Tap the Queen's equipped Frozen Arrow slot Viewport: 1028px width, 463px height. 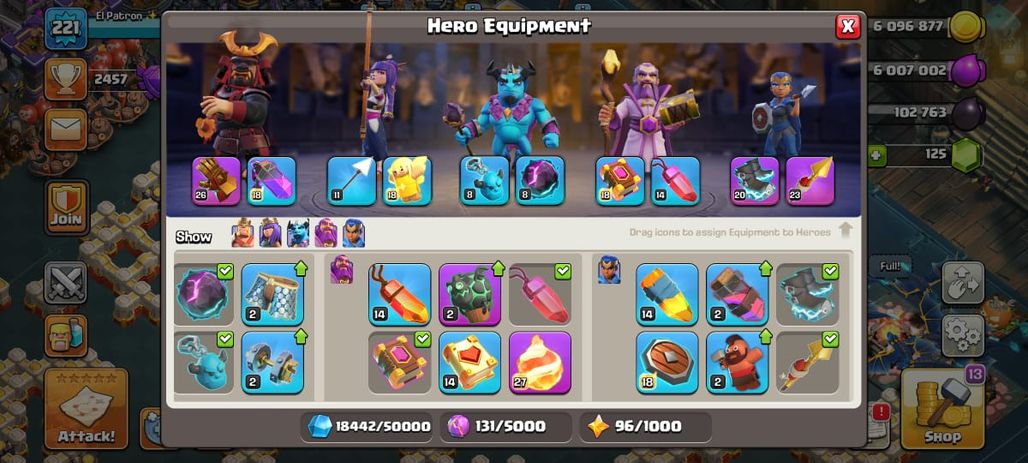351,181
